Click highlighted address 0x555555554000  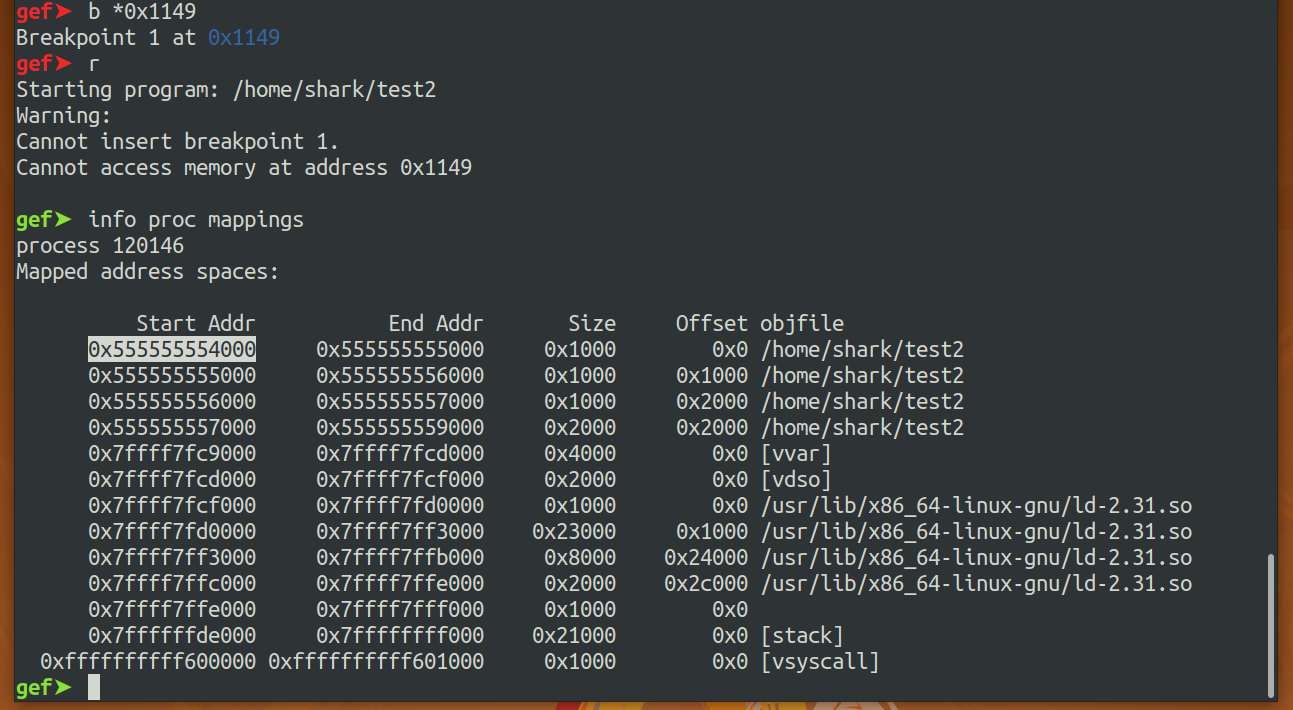click(x=172, y=350)
